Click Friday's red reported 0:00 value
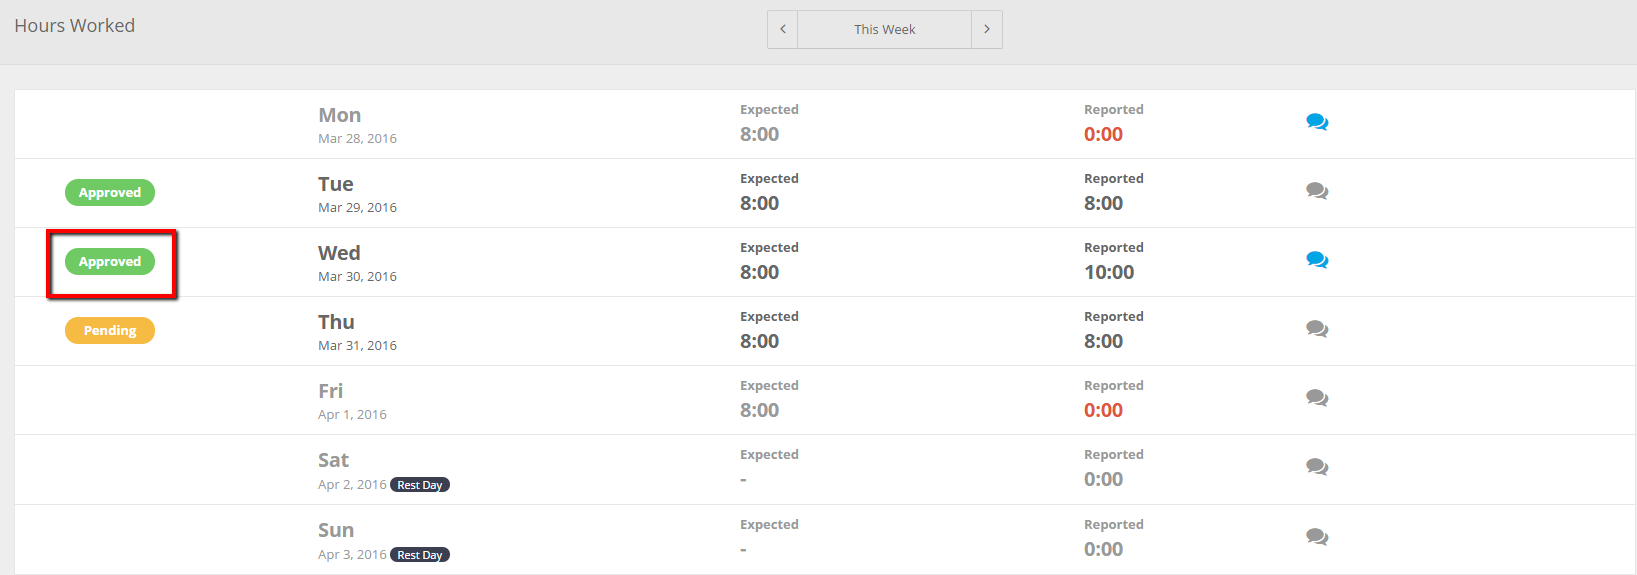1637x575 pixels. point(1103,410)
